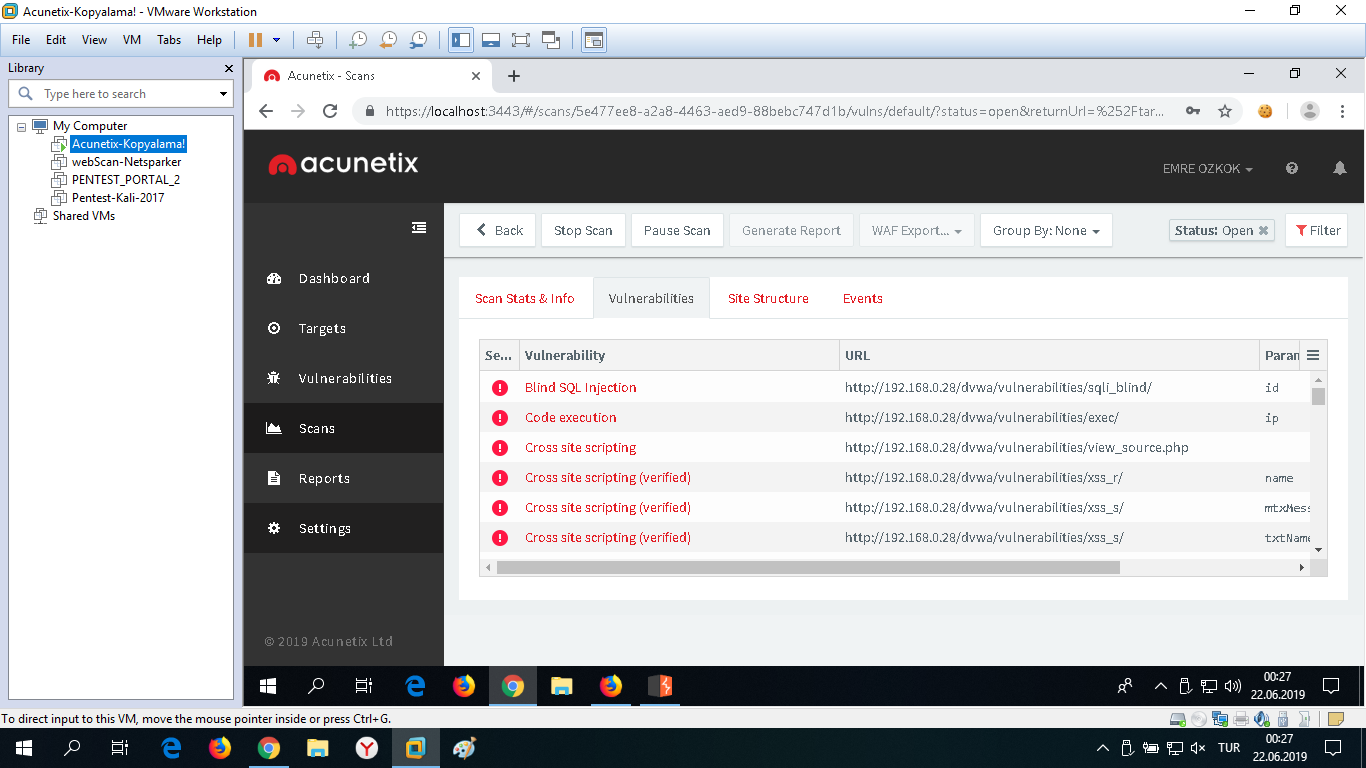The image size is (1366, 768).
Task: Expand the EMRE OZKOK user menu
Action: pyautogui.click(x=1208, y=169)
